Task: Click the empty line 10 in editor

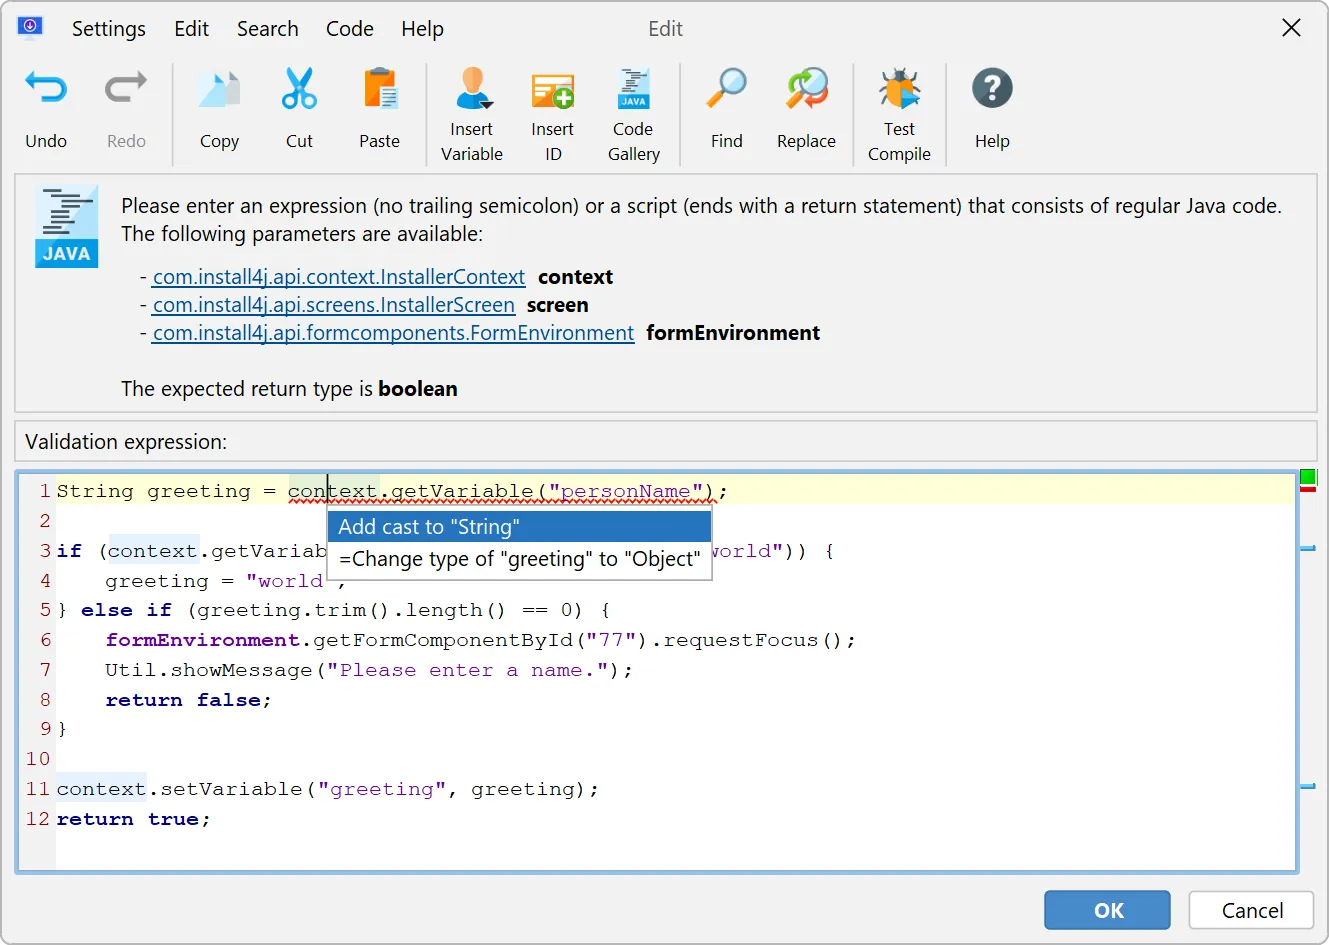Action: pos(676,759)
